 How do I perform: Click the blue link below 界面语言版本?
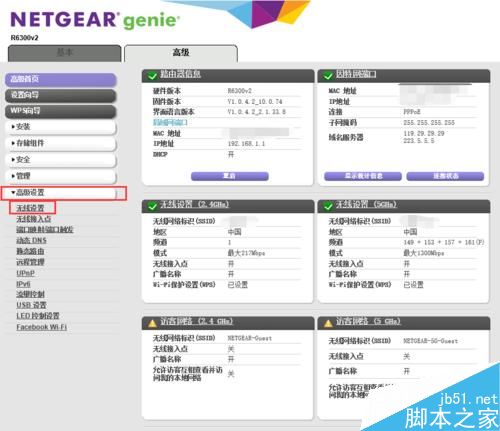pos(170,122)
